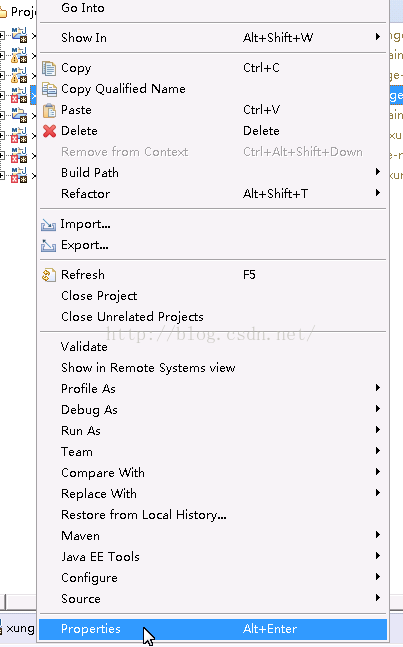This screenshot has width=403, height=647.
Task: Click the red Delete X icon
Action: tap(49, 131)
